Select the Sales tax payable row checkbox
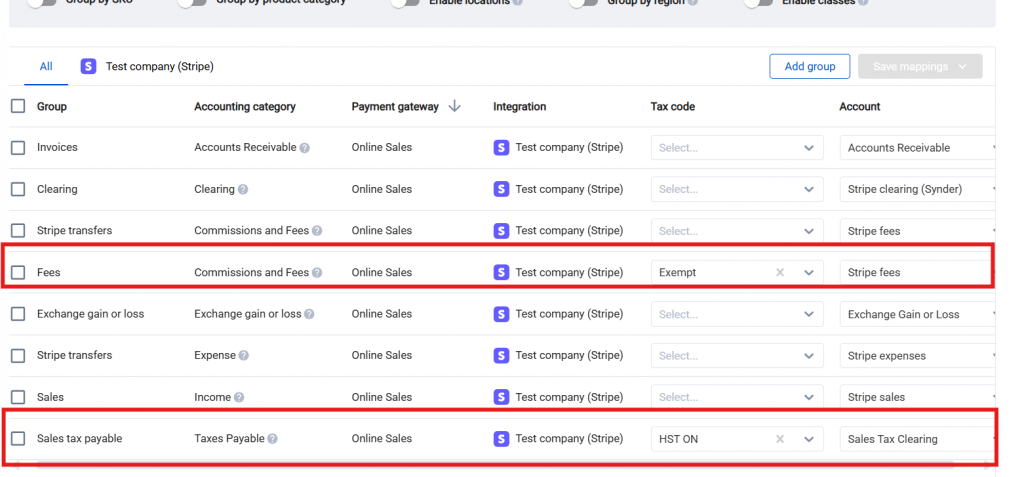1024x477 pixels. click(18, 439)
